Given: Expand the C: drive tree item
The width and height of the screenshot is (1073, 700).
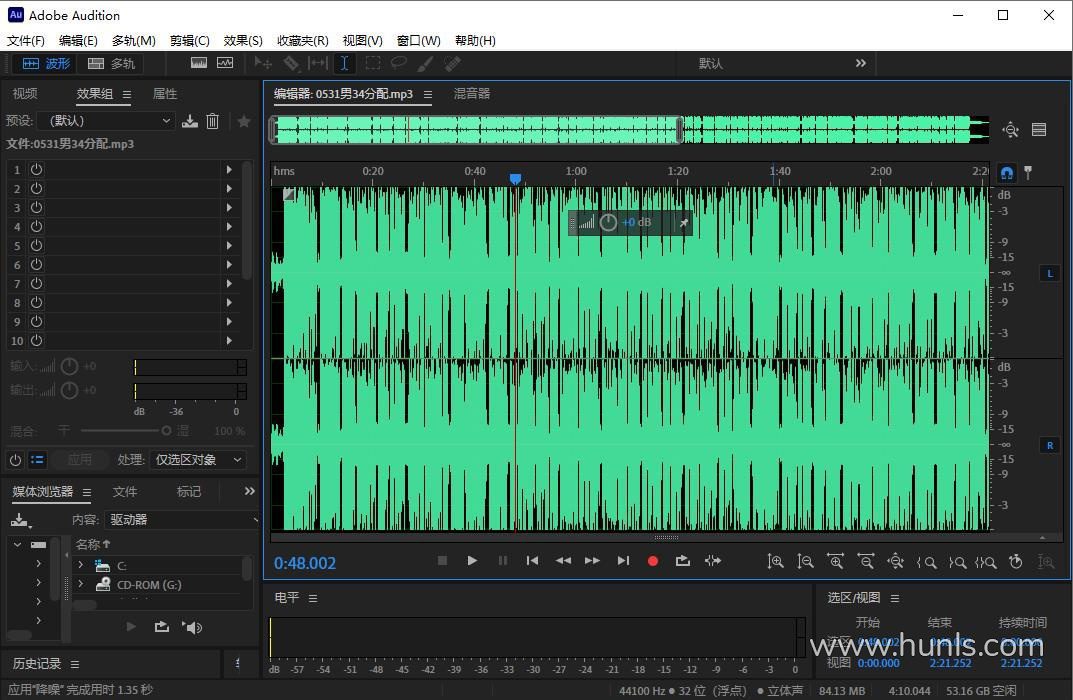Looking at the screenshot, I should pyautogui.click(x=80, y=565).
